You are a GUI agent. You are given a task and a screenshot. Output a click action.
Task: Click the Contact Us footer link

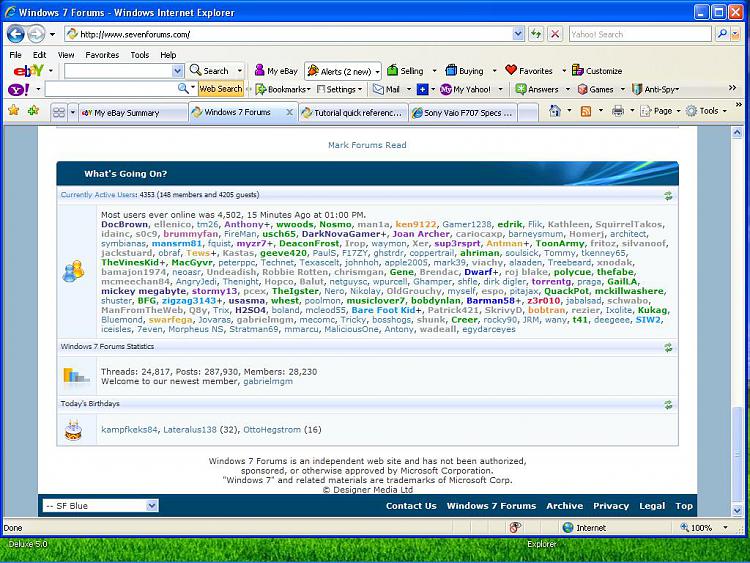(x=411, y=506)
